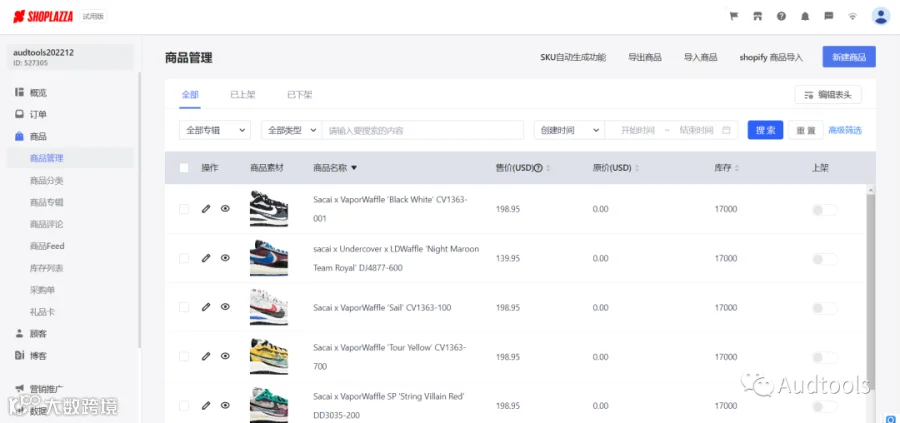Image resolution: width=900 pixels, height=423 pixels.
Task: Toggle the 上架 switch for 'Tour Yellow' product
Action: (825, 358)
